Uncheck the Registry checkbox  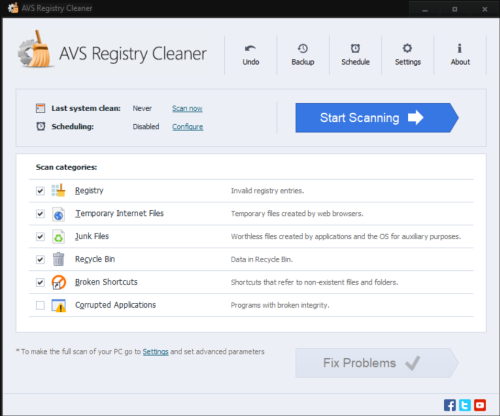tap(40, 191)
